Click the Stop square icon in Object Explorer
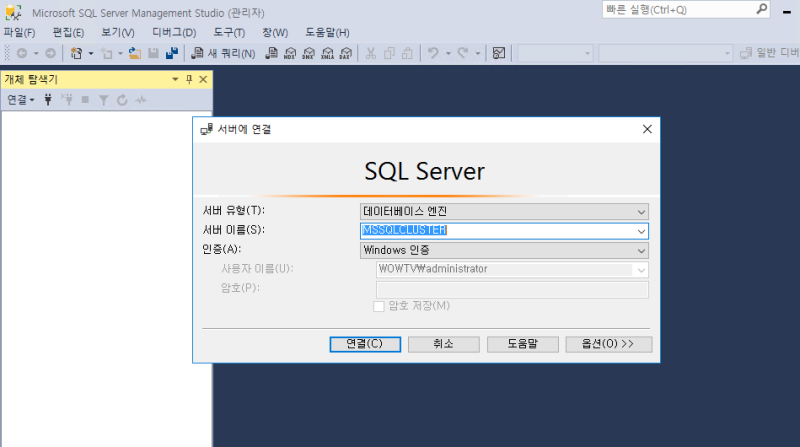800x447 pixels. click(85, 100)
